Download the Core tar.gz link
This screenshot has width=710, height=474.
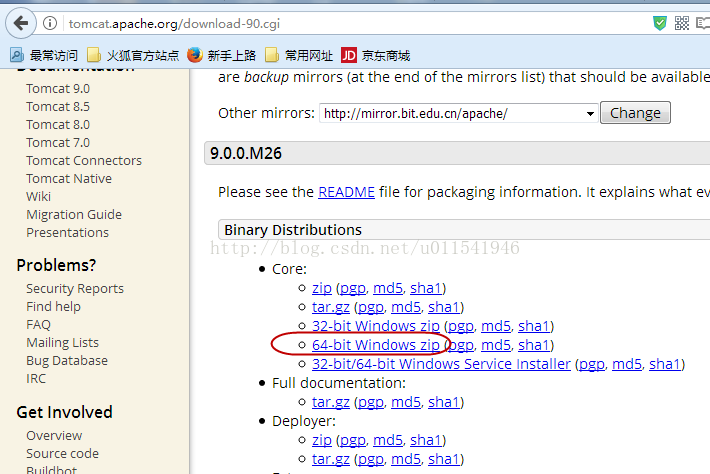(x=331, y=307)
